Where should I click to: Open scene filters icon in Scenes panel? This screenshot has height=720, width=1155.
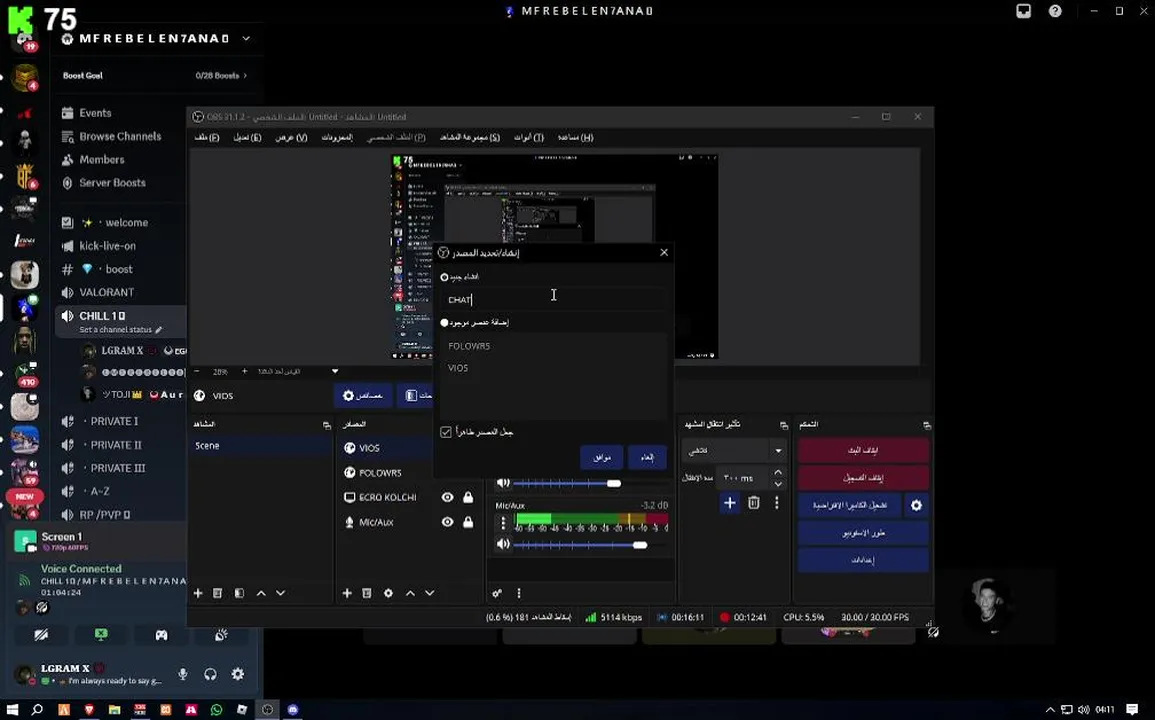pos(239,593)
